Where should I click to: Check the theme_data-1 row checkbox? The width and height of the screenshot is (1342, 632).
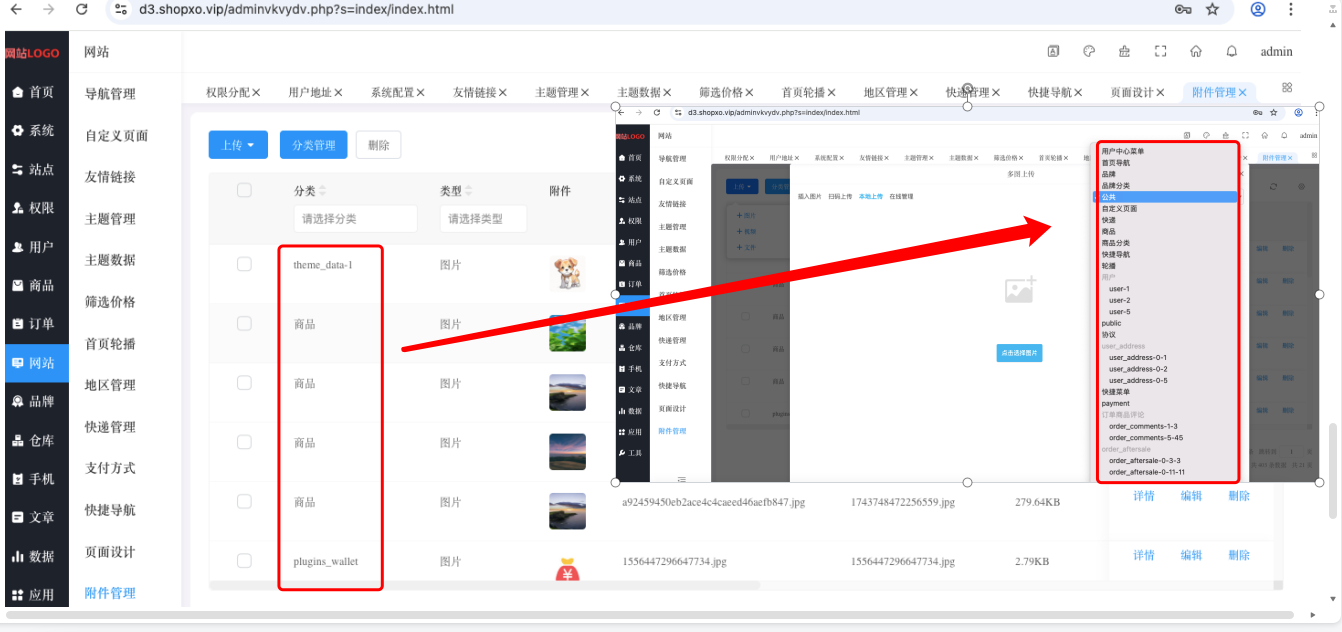point(244,264)
